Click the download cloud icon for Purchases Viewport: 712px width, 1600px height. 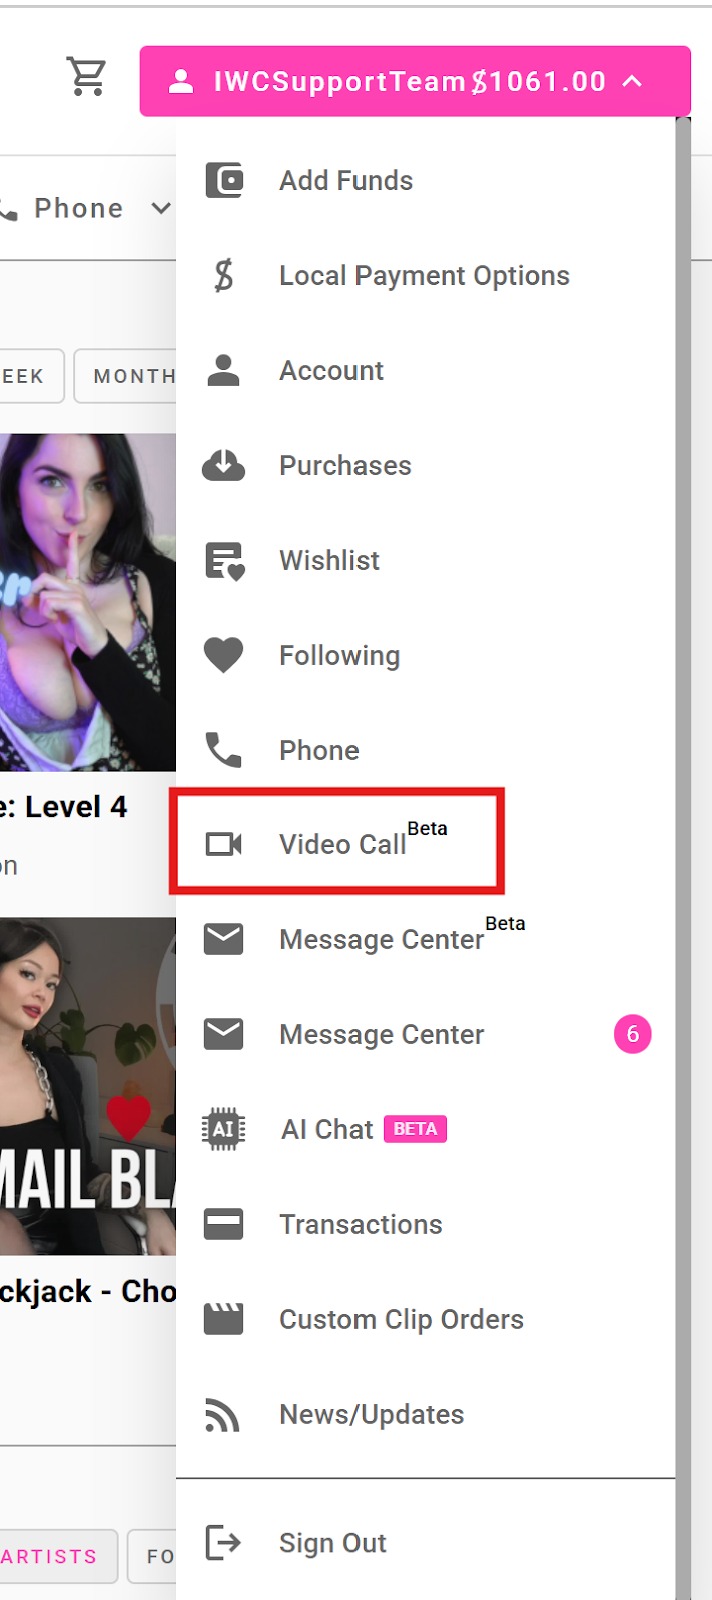tap(224, 465)
